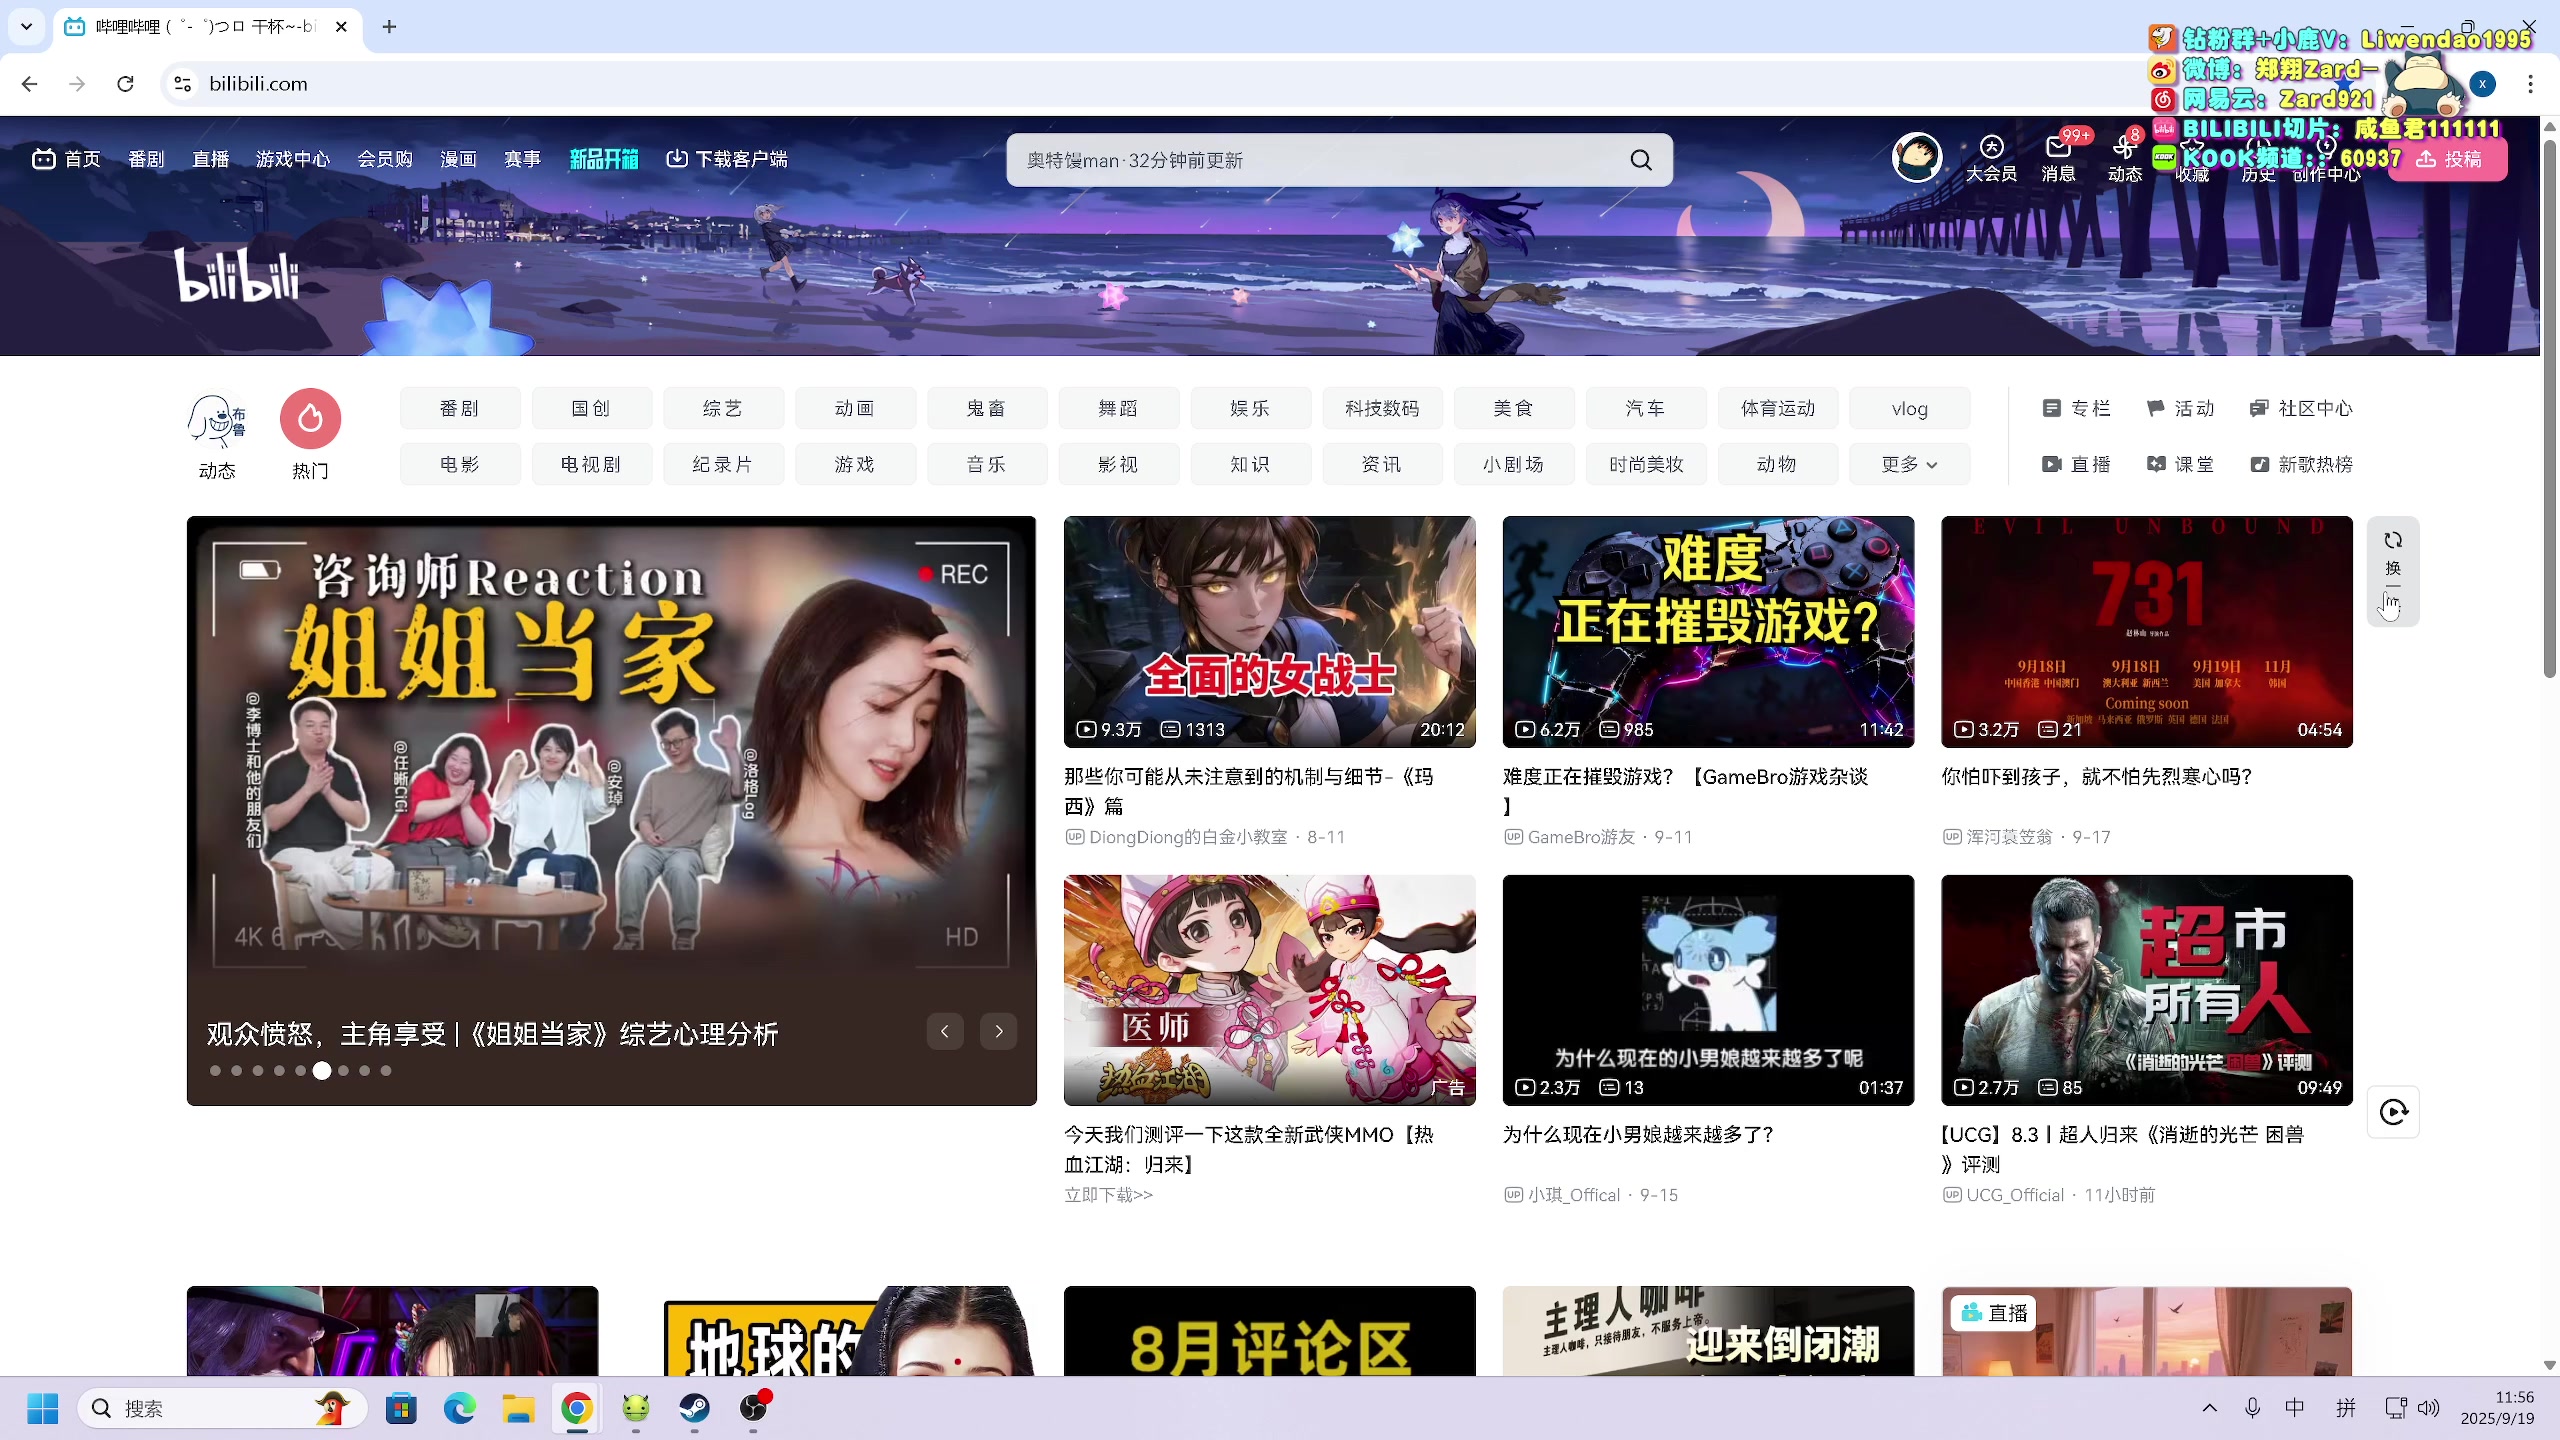The height and width of the screenshot is (1440, 2560).
Task: Open 大会员 membership icon
Action: click(1991, 159)
